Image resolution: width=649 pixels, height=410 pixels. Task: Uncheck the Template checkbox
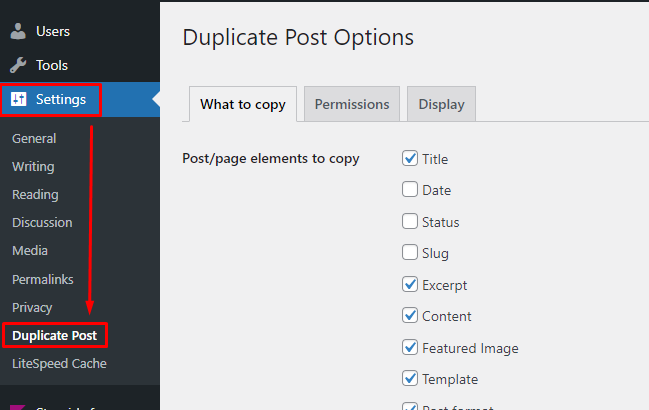[410, 378]
